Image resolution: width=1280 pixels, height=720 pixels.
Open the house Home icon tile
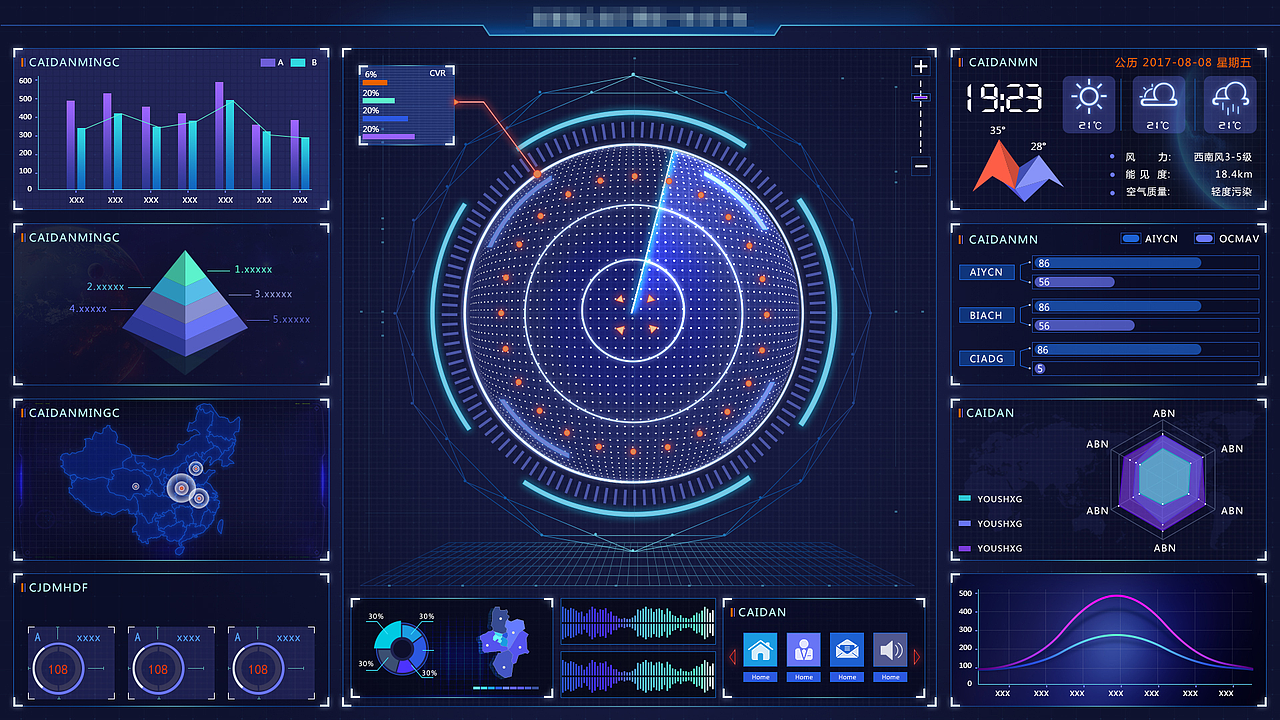click(760, 650)
